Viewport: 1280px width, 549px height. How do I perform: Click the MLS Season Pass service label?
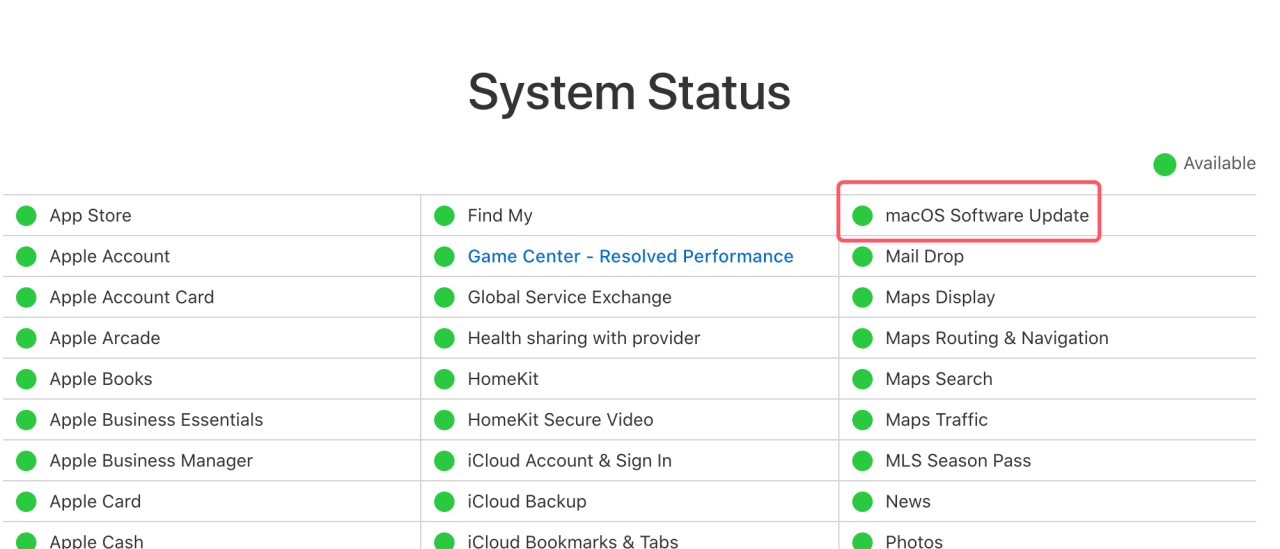tap(958, 461)
